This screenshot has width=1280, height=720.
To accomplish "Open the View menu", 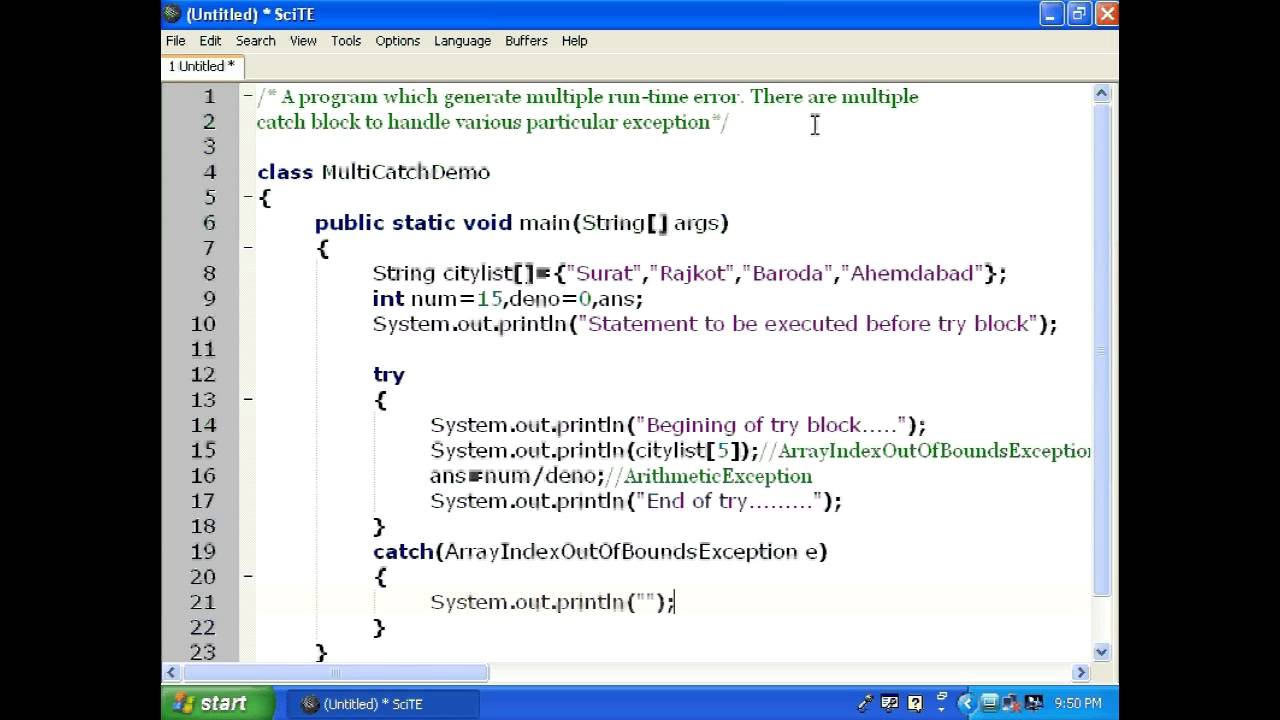I will pos(303,41).
